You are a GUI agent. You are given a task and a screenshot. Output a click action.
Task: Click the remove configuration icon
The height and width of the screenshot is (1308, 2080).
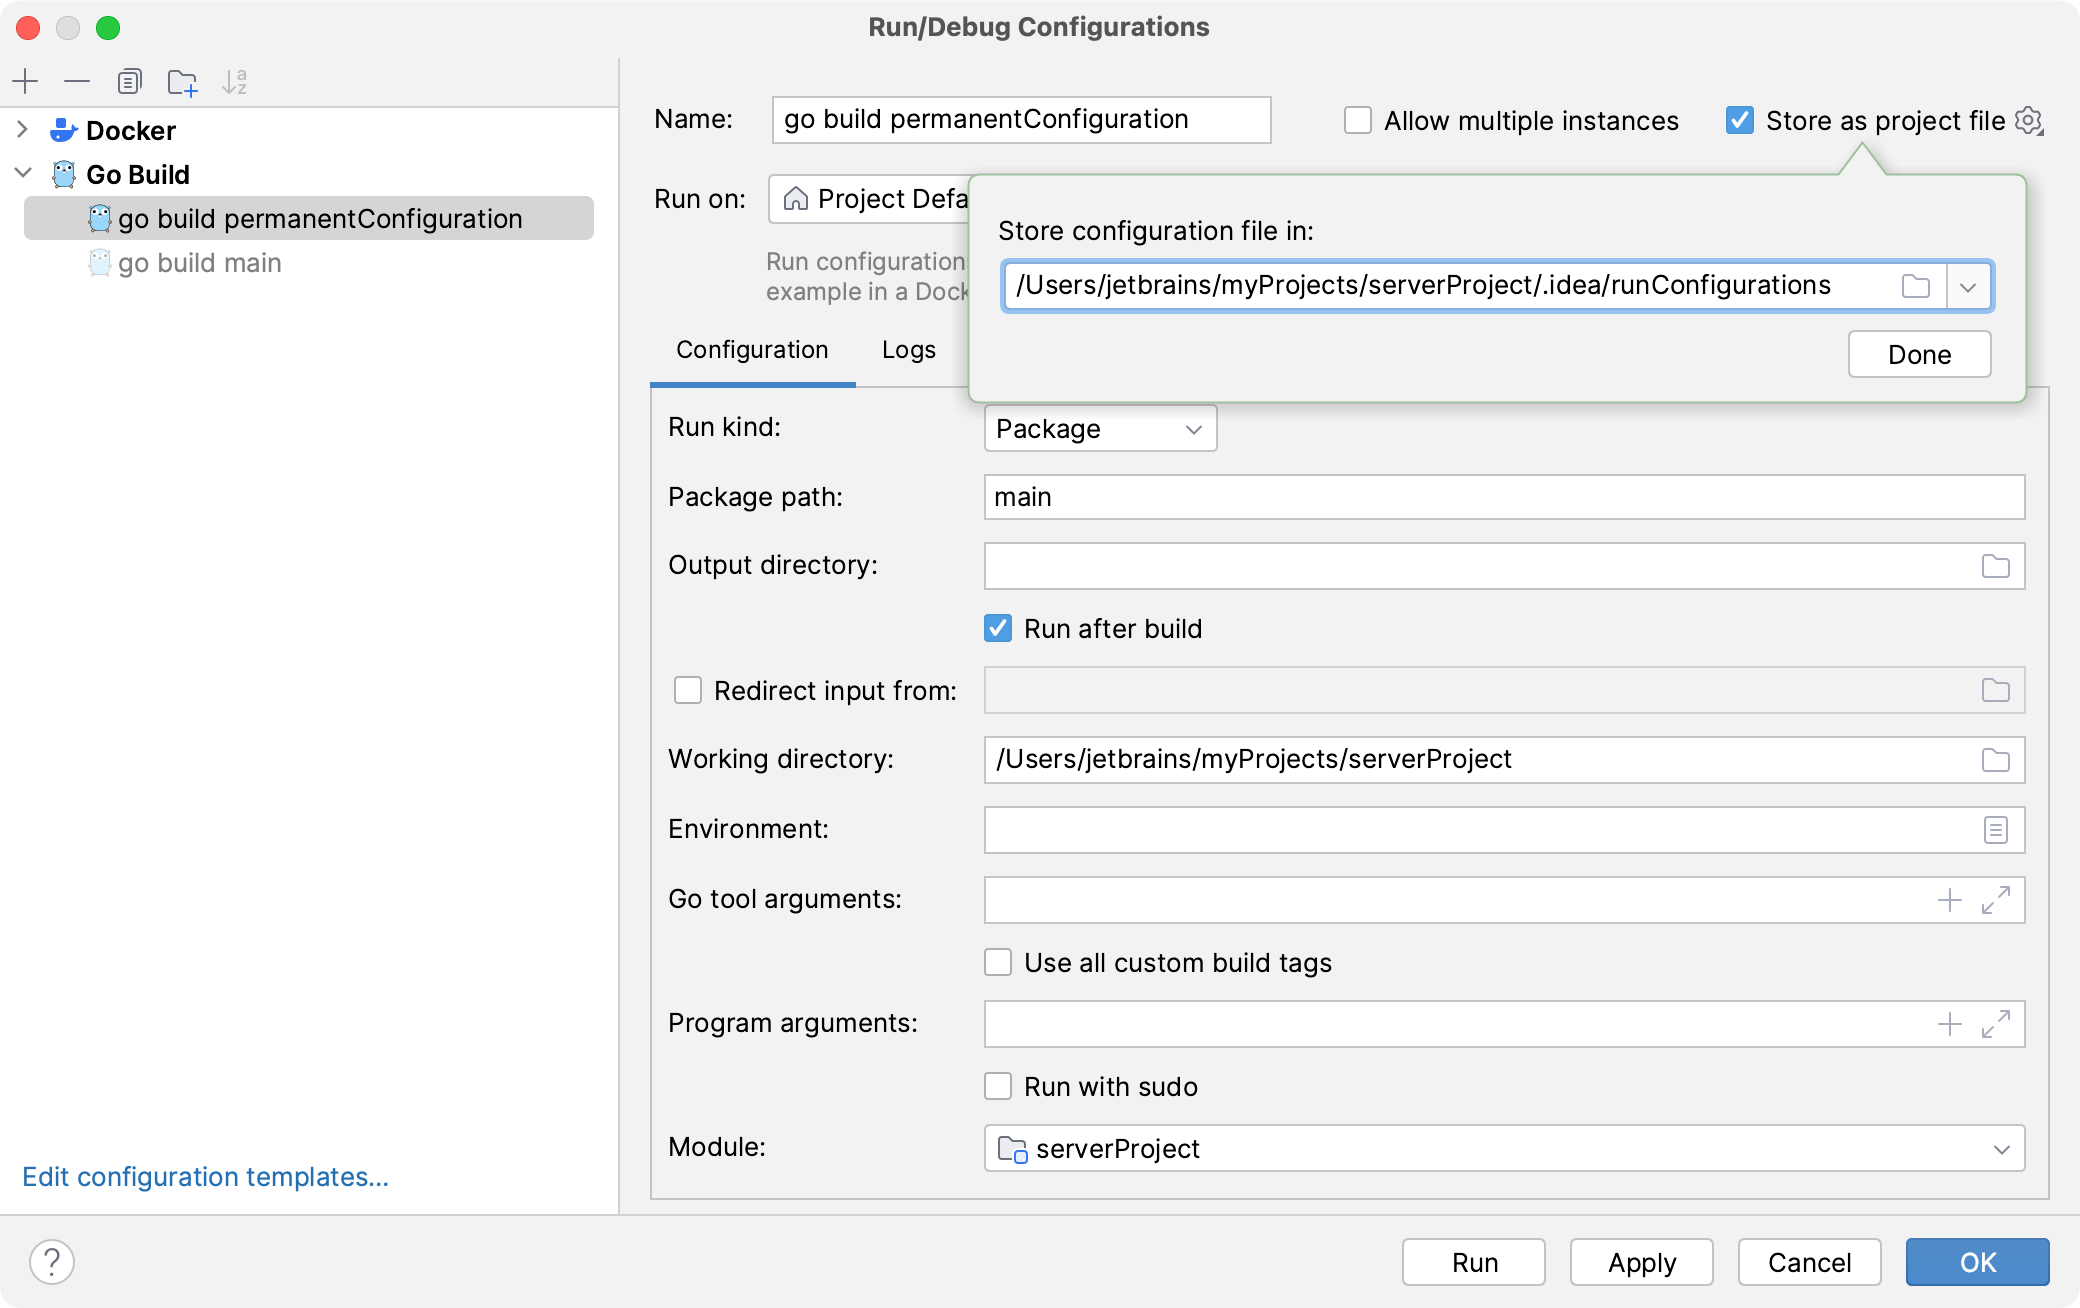point(77,81)
